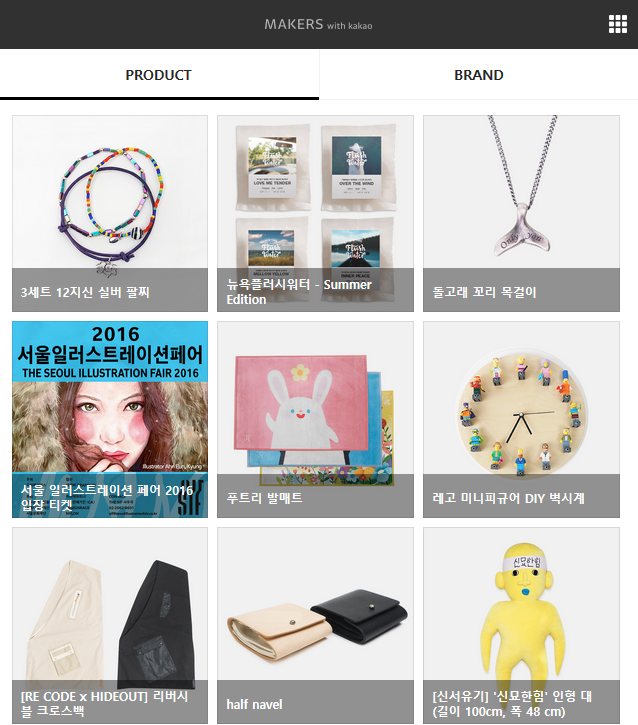Select the 푸트리 발매트 bunny mat product
Image resolution: width=638 pixels, height=725 pixels.
(315, 419)
